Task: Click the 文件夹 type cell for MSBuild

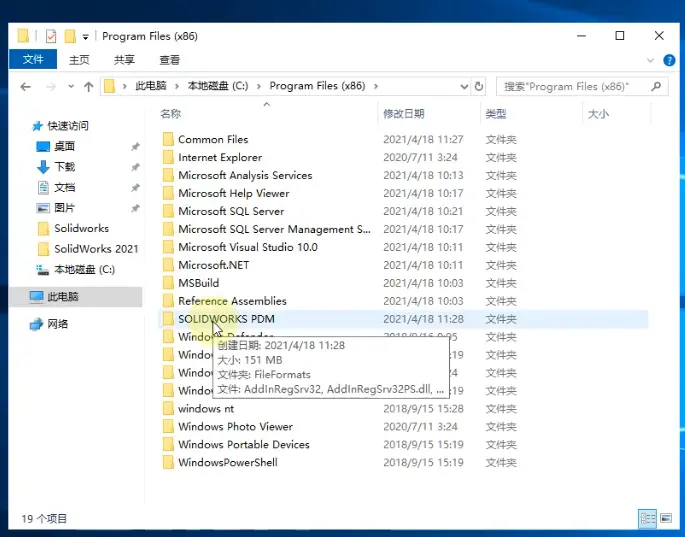Action: click(x=501, y=283)
